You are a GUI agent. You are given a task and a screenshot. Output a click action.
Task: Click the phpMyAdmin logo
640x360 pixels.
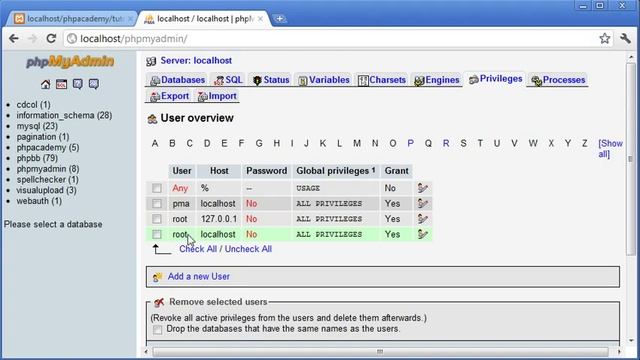pos(70,62)
